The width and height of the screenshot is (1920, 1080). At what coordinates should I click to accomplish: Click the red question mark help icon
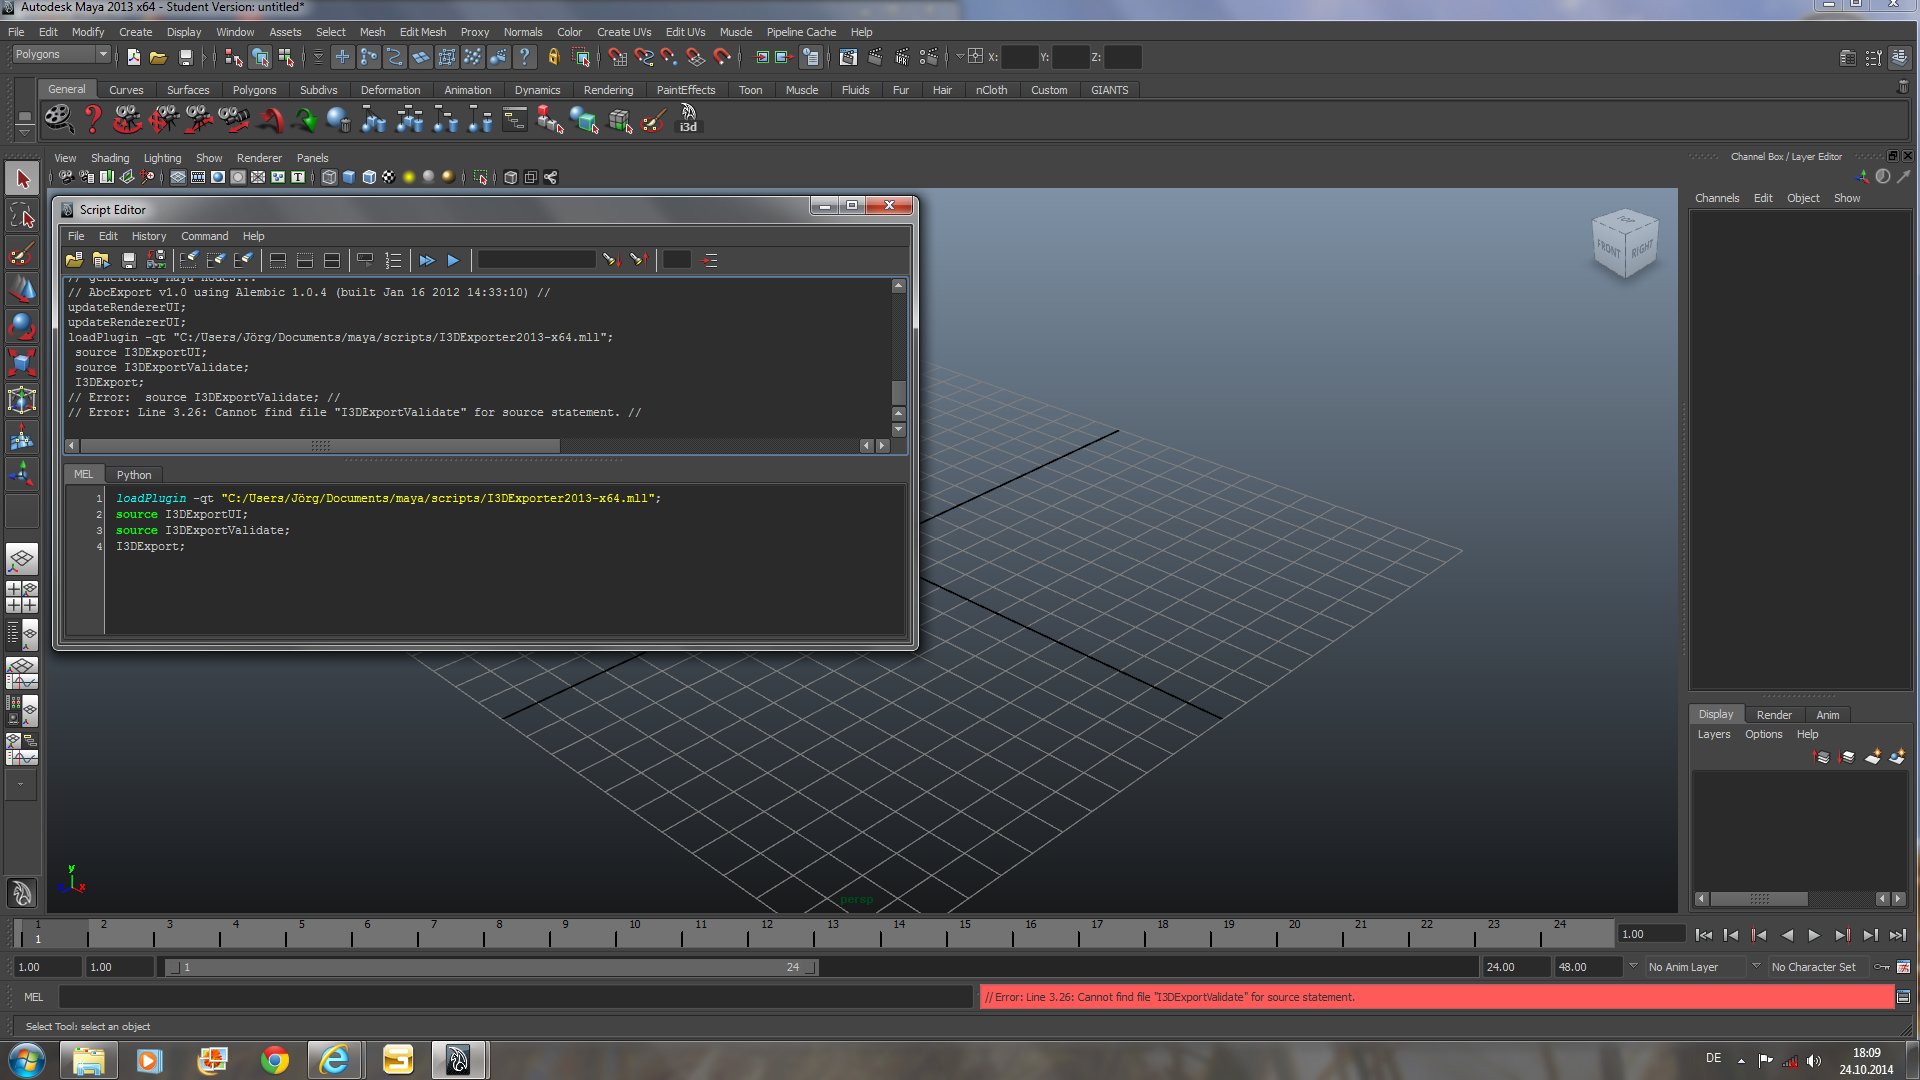(x=92, y=120)
